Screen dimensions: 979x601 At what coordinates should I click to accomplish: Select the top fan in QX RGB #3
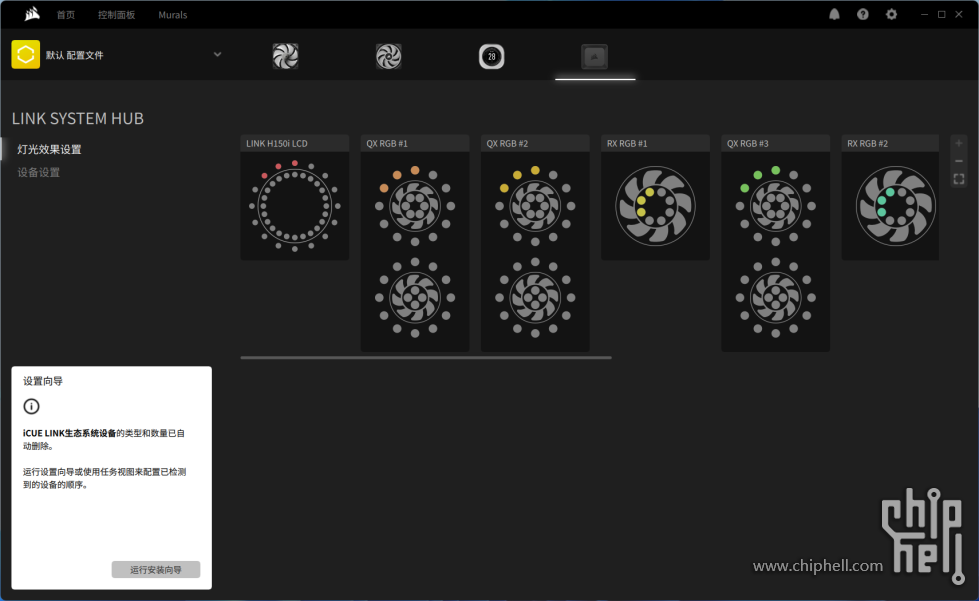coord(775,205)
